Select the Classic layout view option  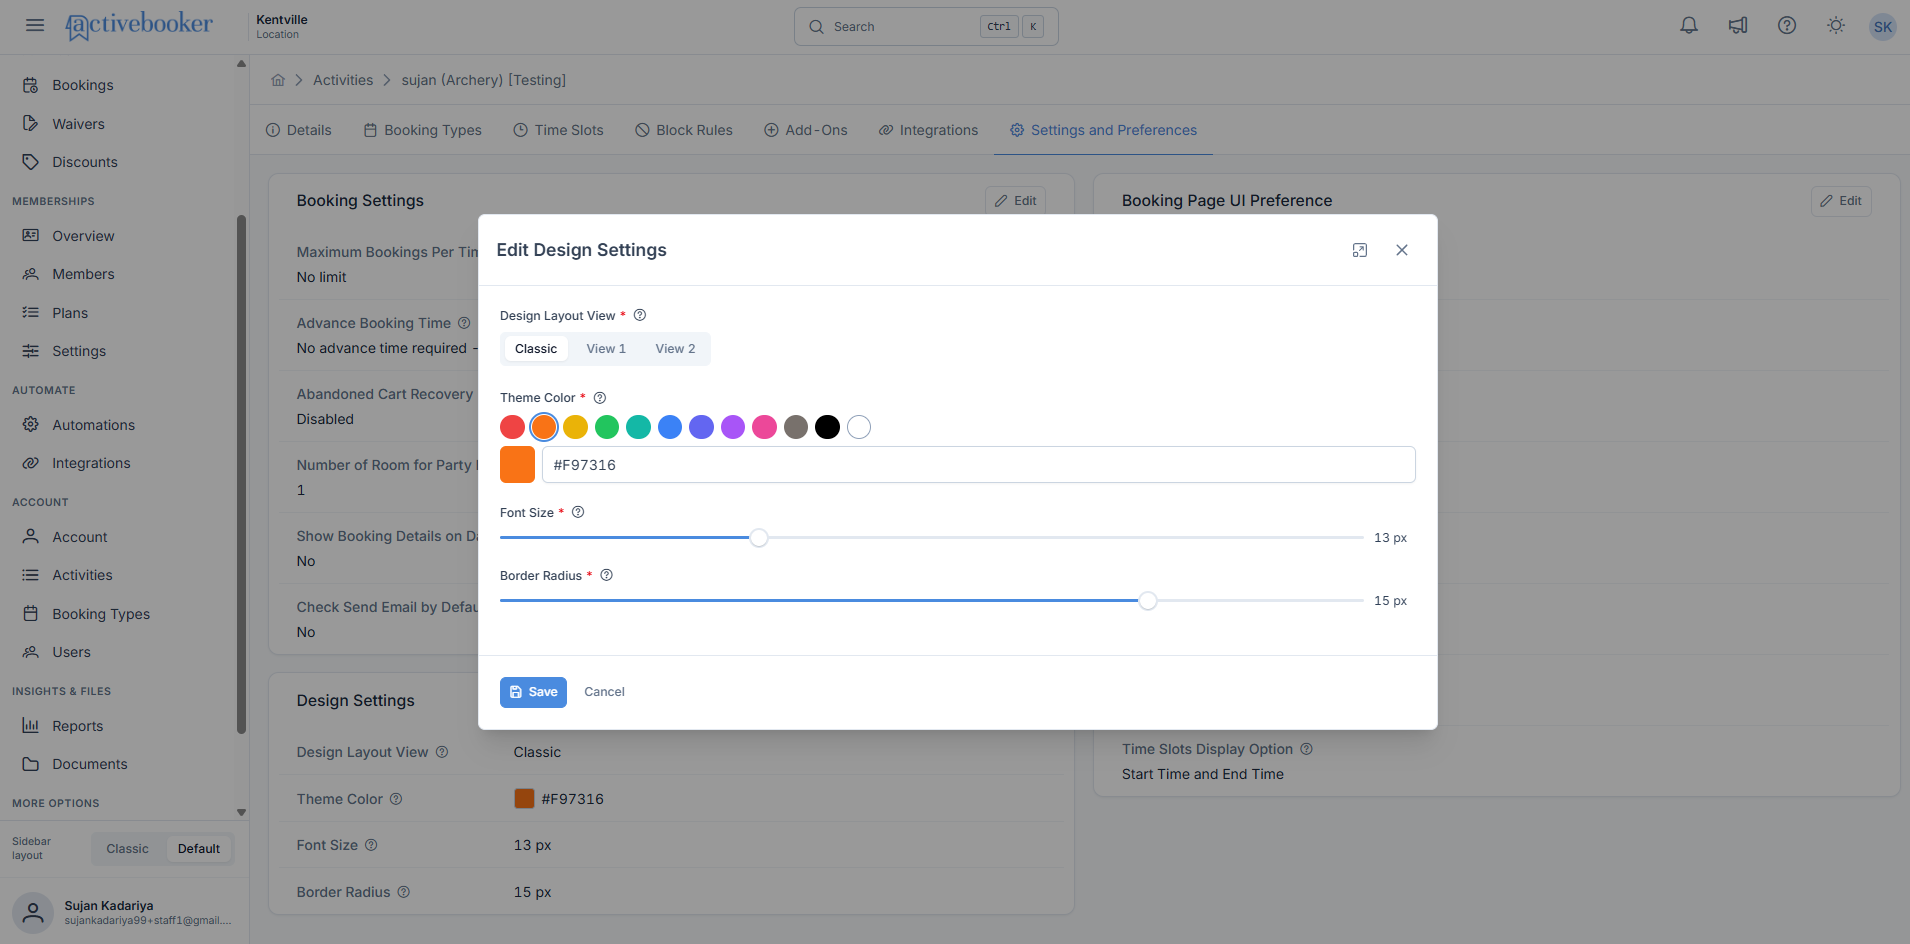pos(536,349)
